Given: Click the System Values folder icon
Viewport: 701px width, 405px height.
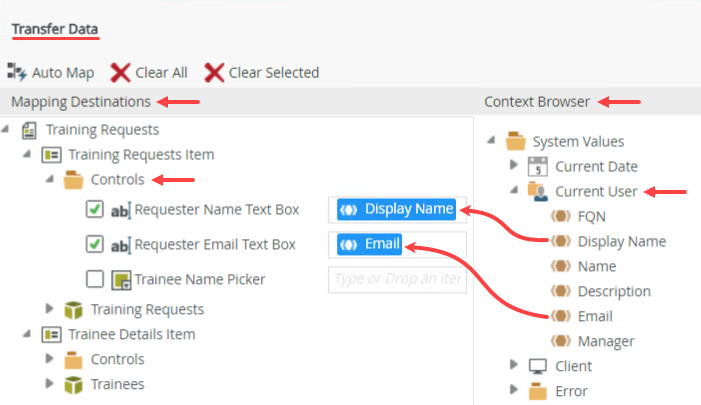Looking at the screenshot, I should click(x=515, y=141).
